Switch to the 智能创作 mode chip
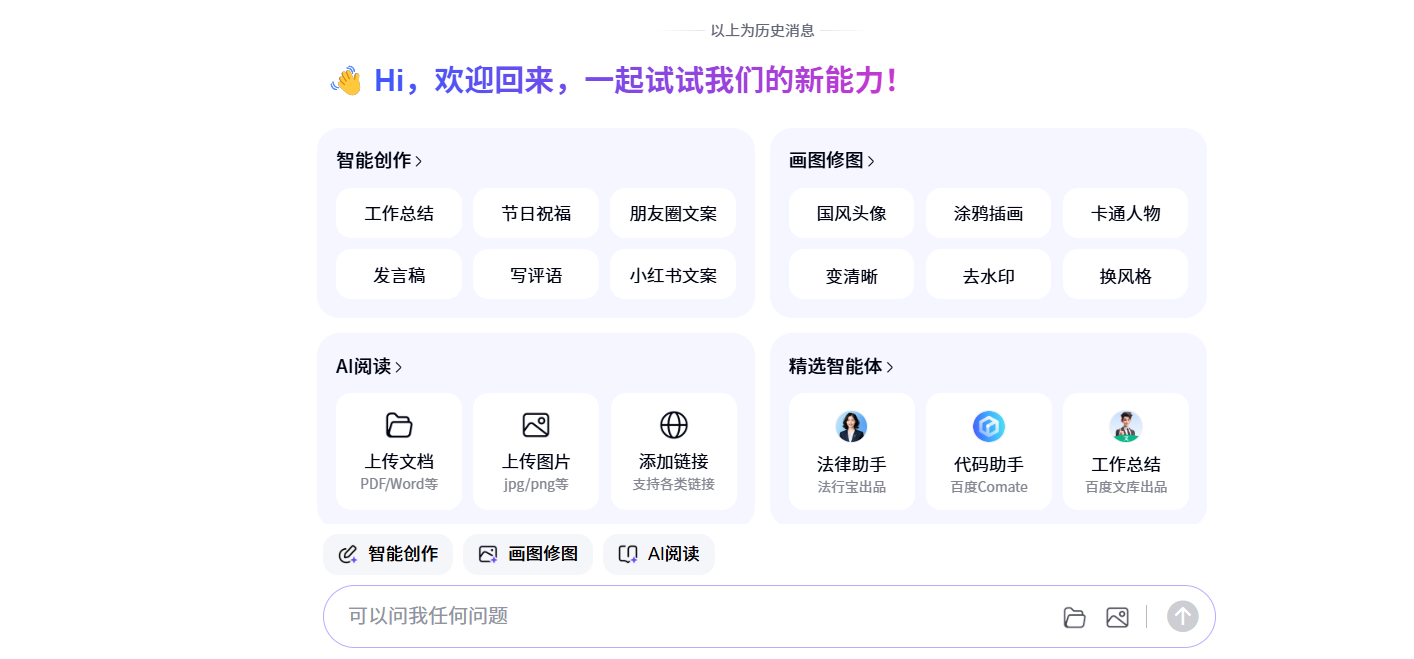Viewport: 1414px width, 659px height. point(388,553)
